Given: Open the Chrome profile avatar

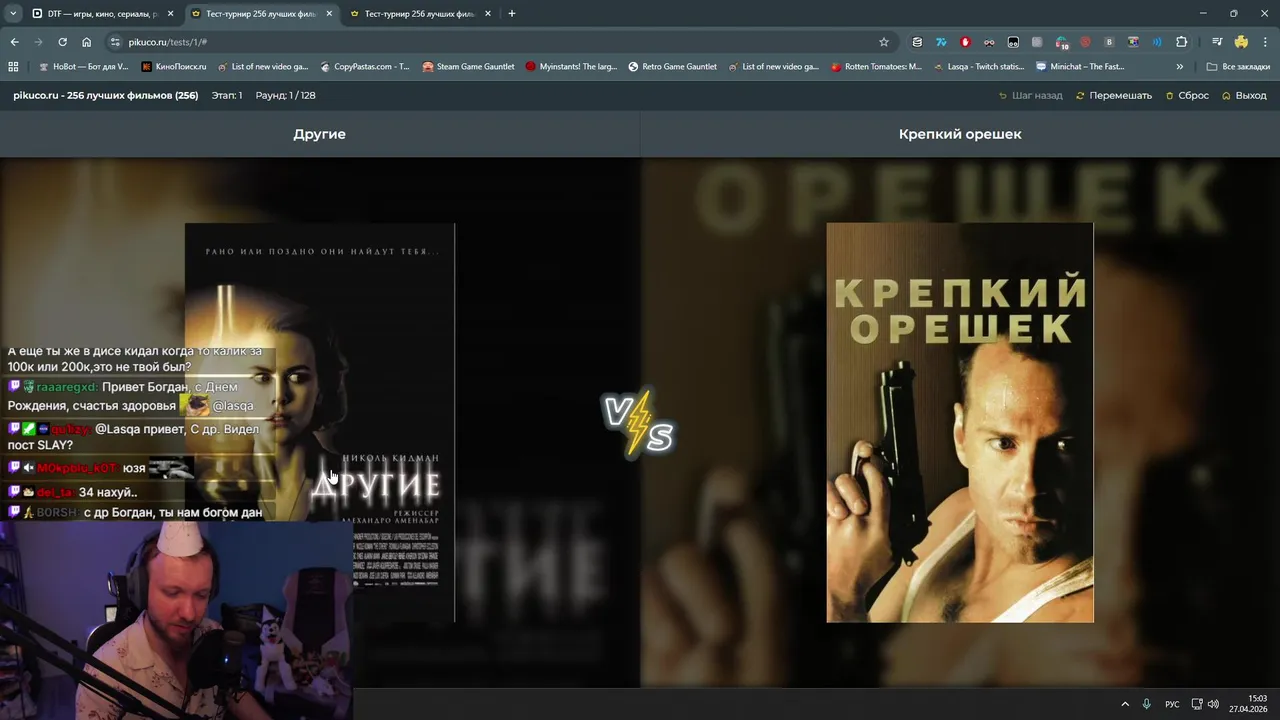Looking at the screenshot, I should point(1241,42).
